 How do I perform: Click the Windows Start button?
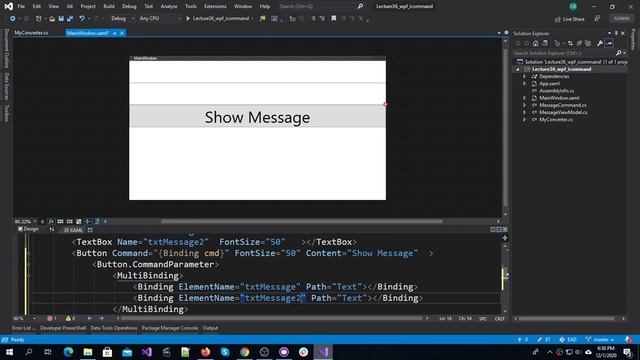pyautogui.click(x=9, y=352)
